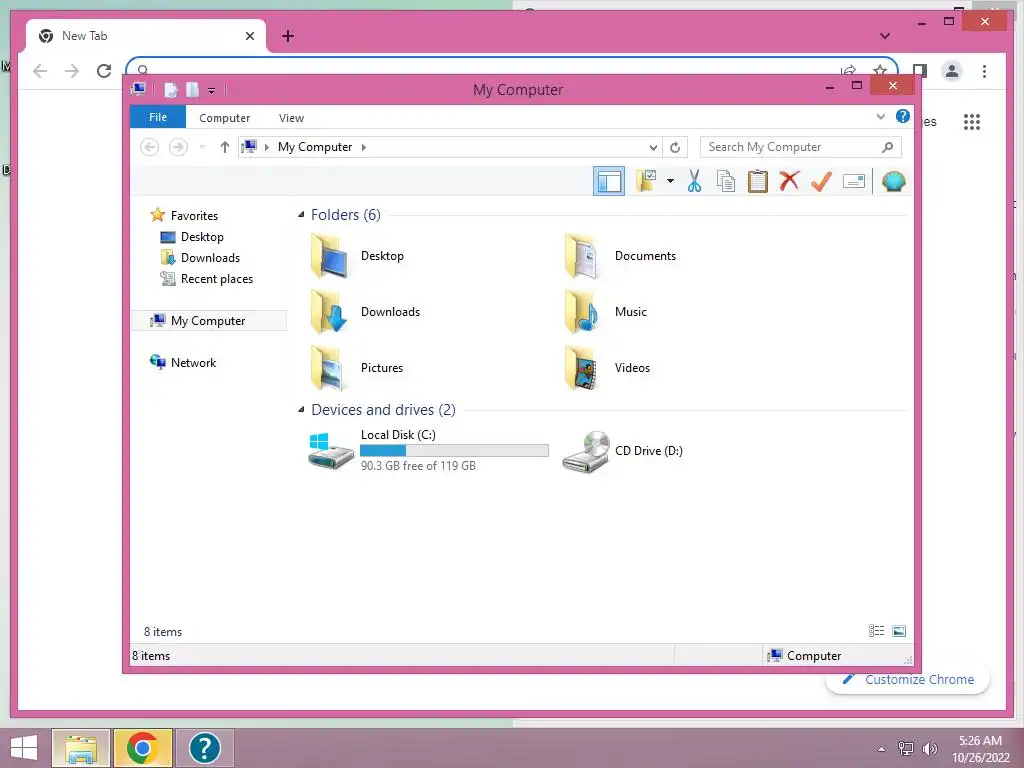Image resolution: width=1024 pixels, height=768 pixels.
Task: Click the Explorer Back arrow button
Action: (150, 147)
